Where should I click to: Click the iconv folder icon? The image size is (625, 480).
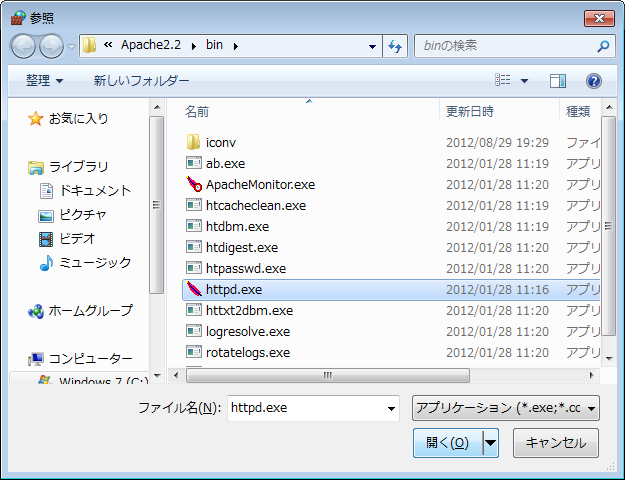point(193,142)
